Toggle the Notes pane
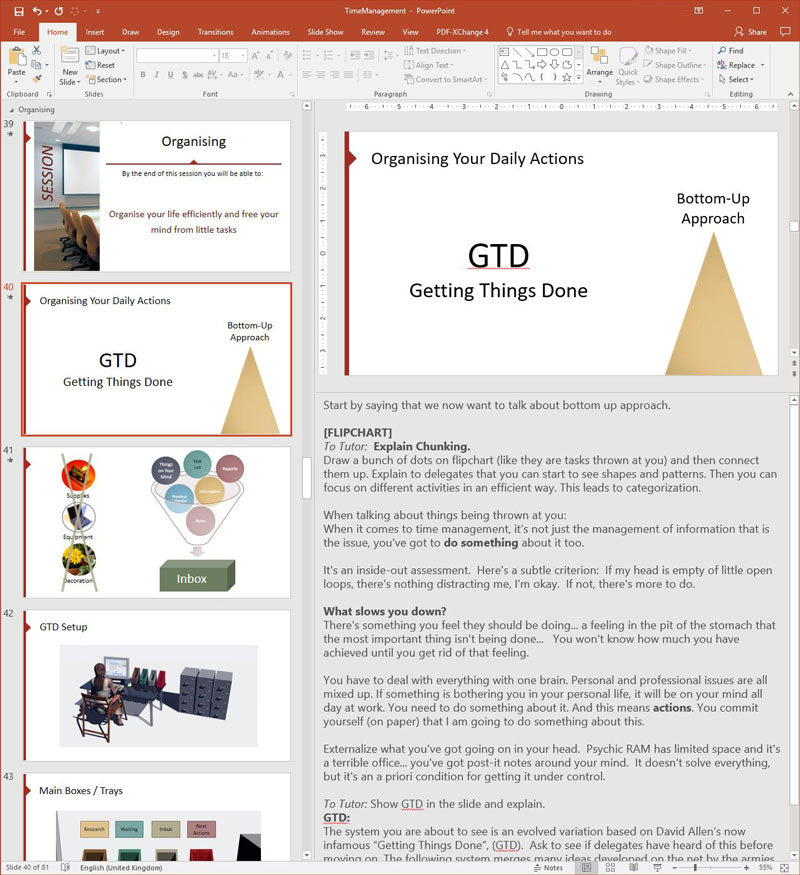Screen dimensions: 800x875 pyautogui.click(x=548, y=868)
